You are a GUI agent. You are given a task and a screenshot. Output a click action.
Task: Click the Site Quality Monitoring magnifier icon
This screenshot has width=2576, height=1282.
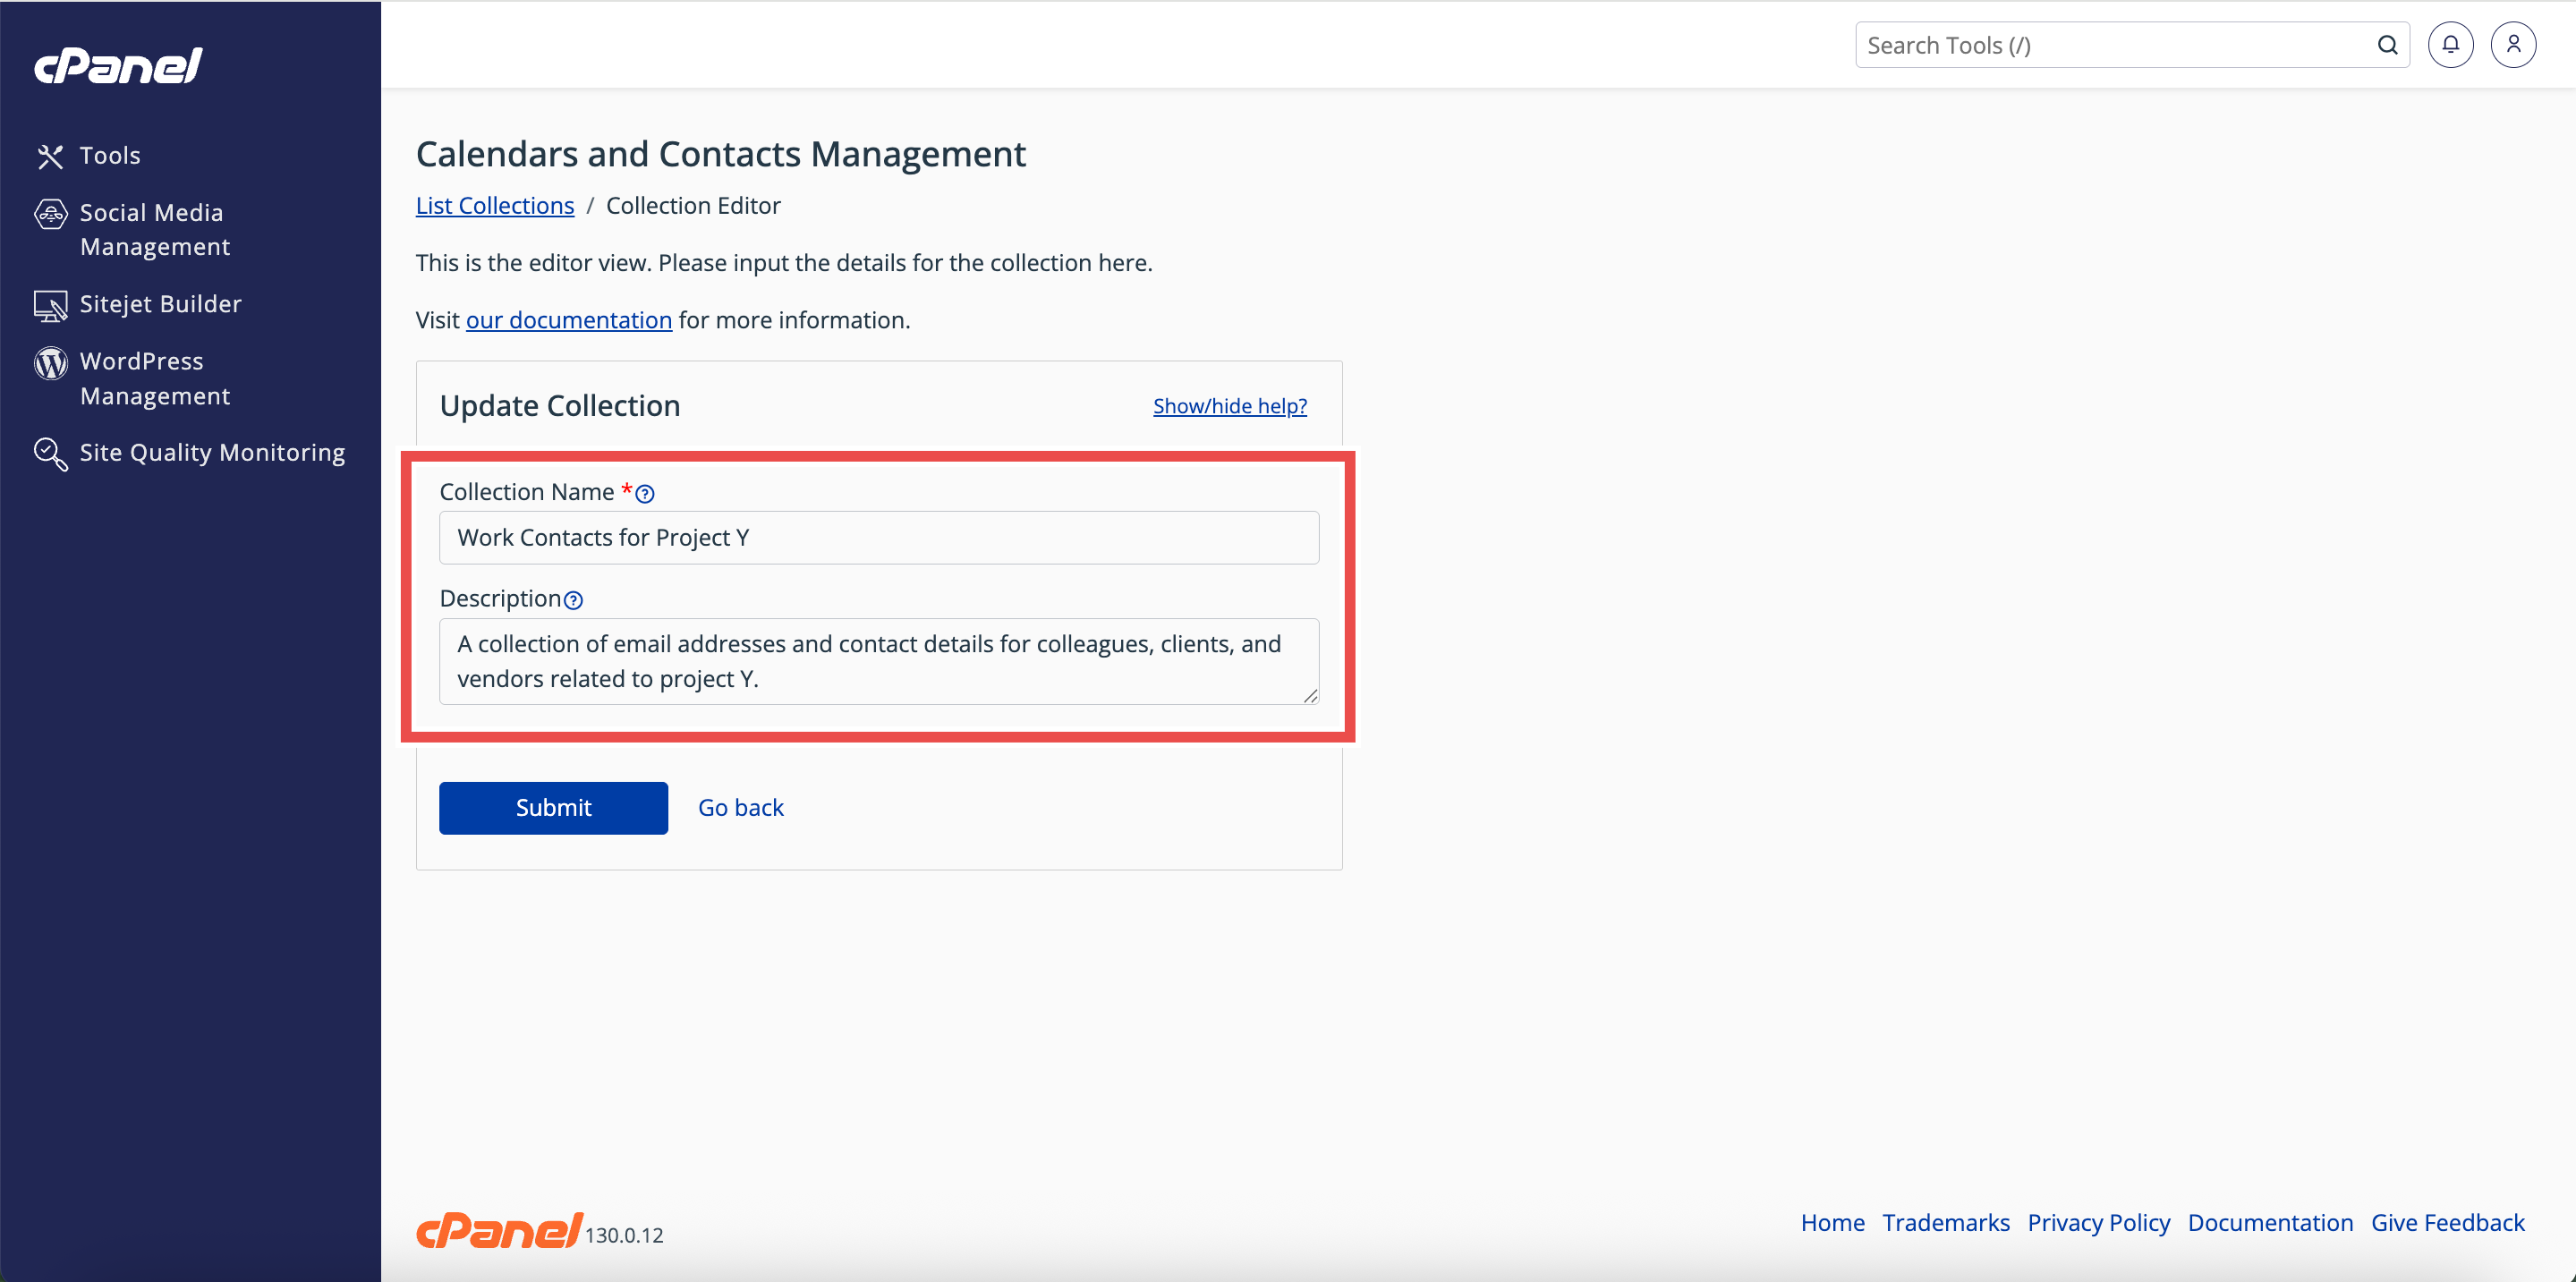click(x=50, y=454)
